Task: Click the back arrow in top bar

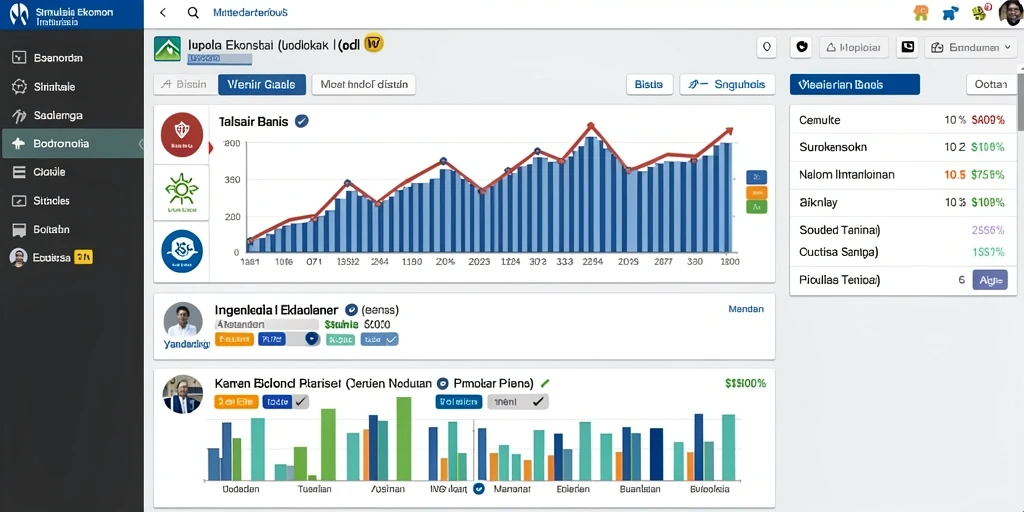Action: coord(163,12)
